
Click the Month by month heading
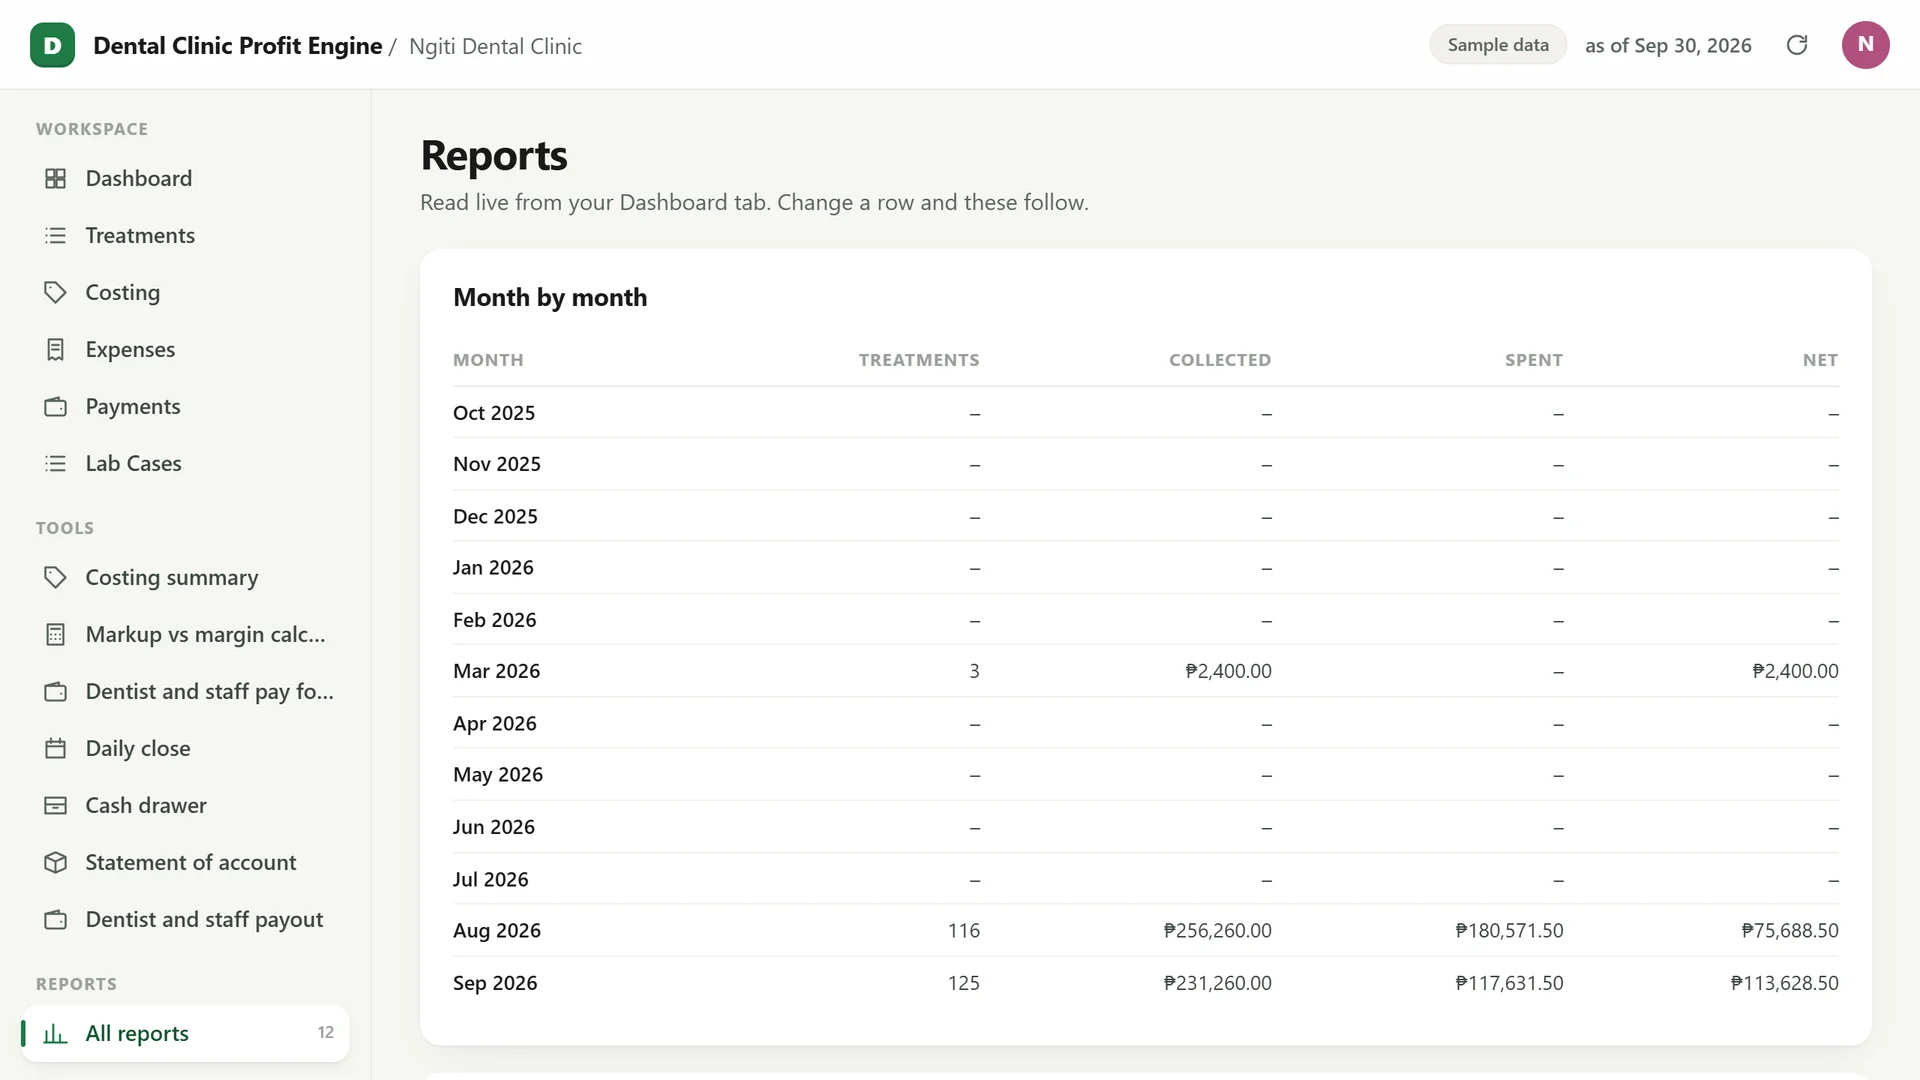(550, 297)
